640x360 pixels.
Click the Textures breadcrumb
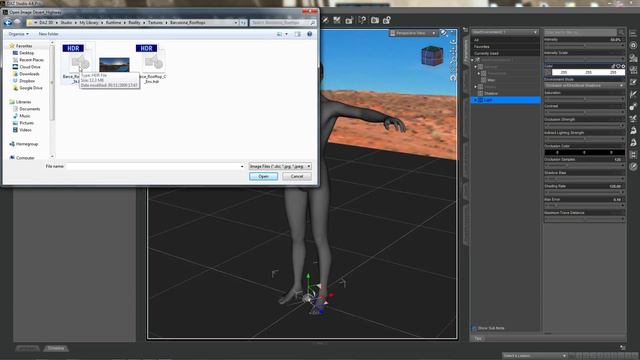(155, 22)
